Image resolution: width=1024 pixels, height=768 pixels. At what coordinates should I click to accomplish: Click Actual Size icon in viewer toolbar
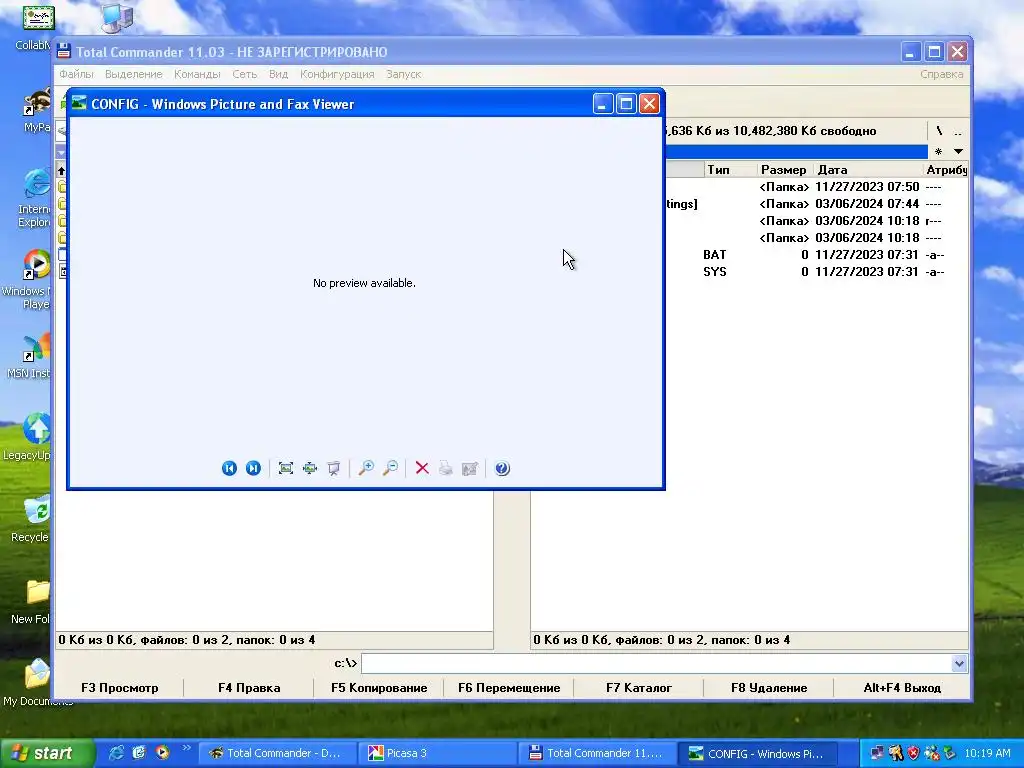point(310,468)
